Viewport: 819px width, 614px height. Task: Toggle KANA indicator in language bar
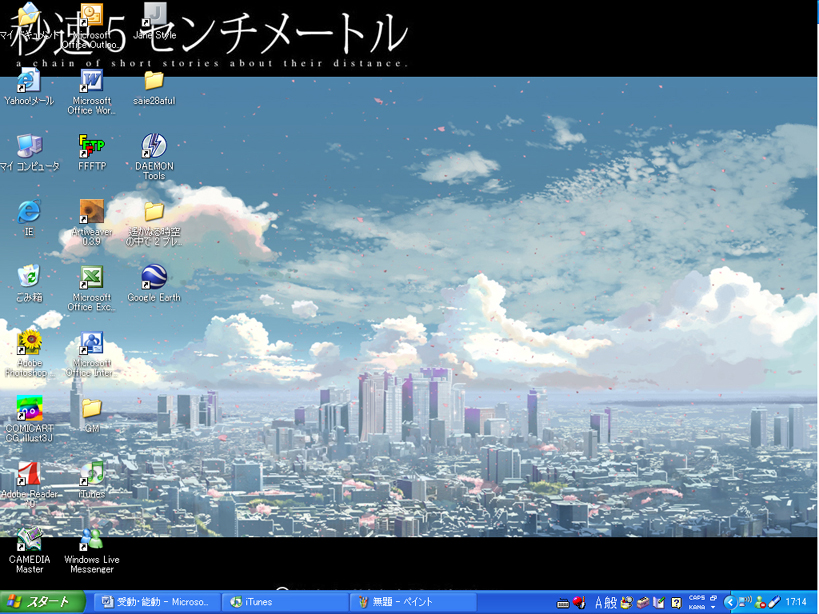(696, 607)
